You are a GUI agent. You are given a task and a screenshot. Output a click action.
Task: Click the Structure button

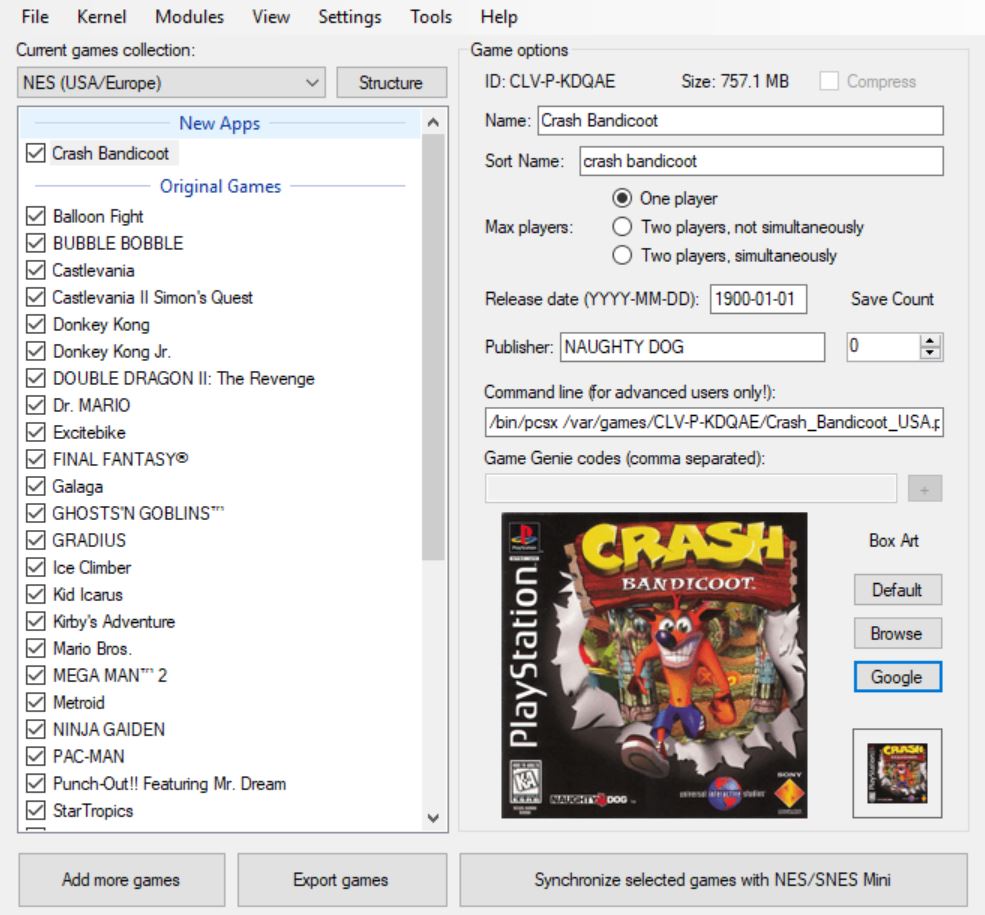[391, 82]
